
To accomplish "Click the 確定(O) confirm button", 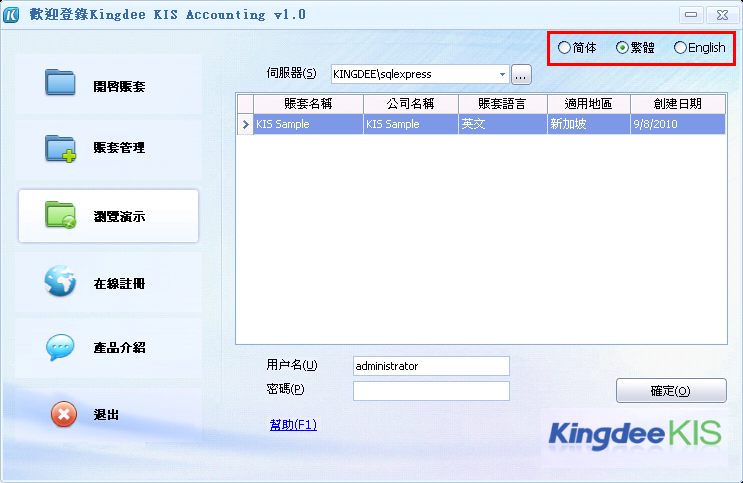I will [671, 391].
